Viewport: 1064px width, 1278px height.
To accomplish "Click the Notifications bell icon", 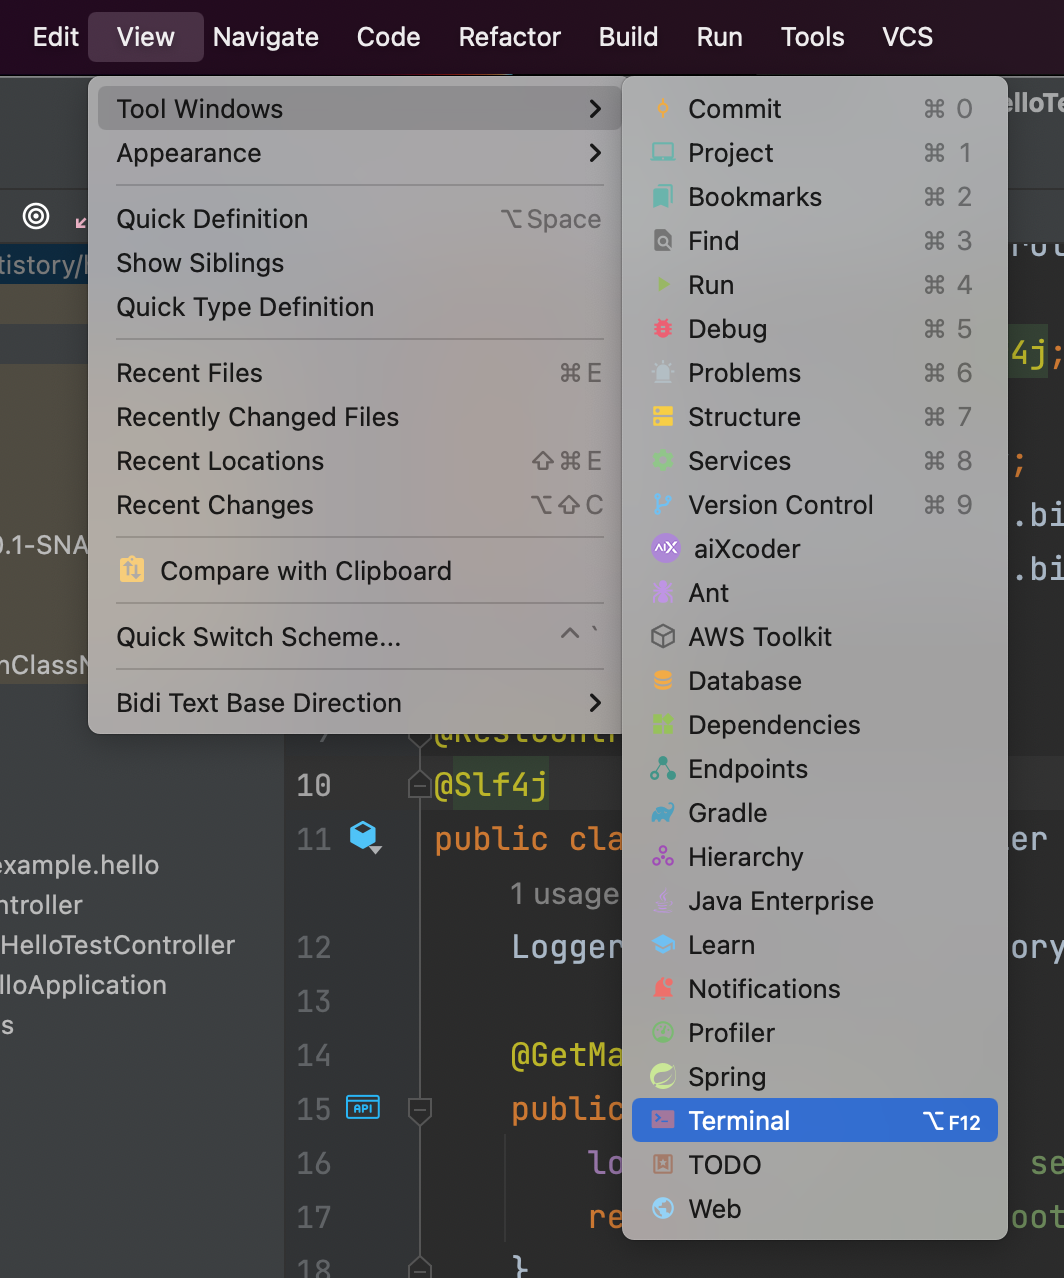I will tap(662, 988).
